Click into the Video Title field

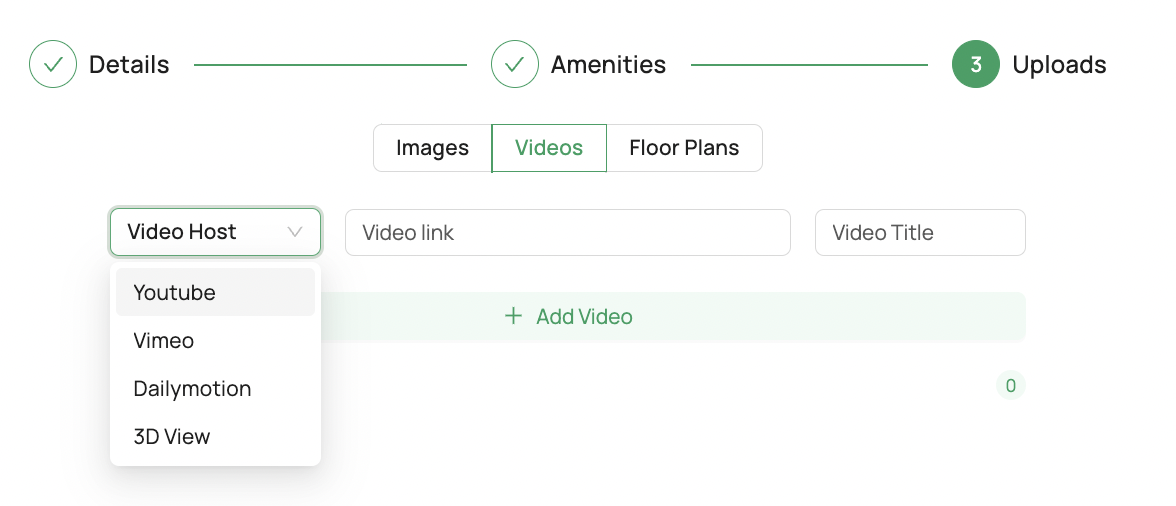point(920,232)
